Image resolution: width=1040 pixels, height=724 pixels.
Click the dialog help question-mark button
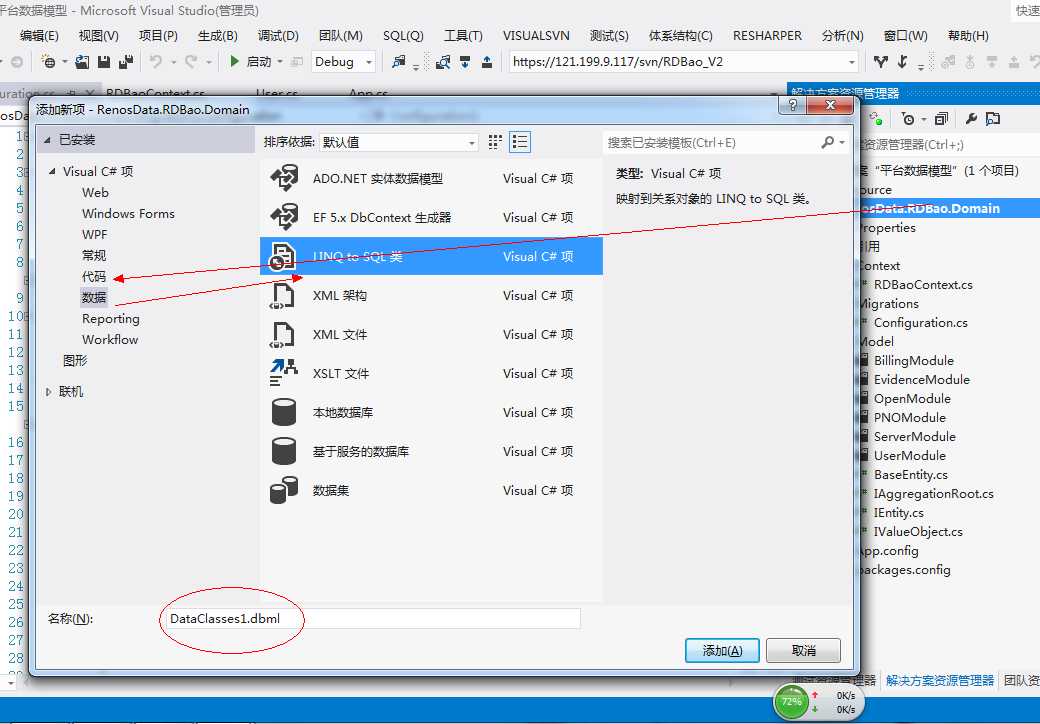pos(793,105)
